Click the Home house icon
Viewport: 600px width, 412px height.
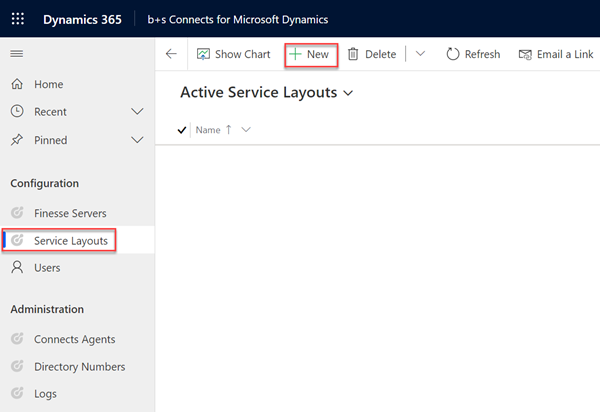(x=17, y=84)
